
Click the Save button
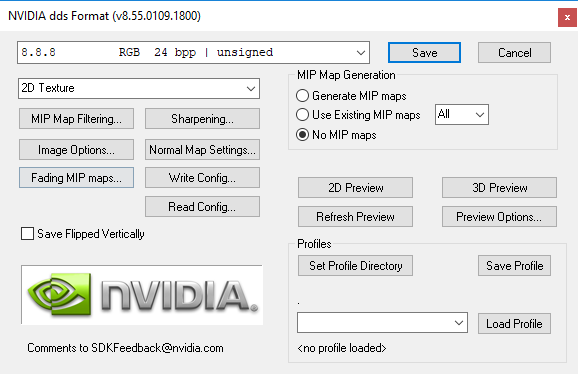click(x=424, y=53)
